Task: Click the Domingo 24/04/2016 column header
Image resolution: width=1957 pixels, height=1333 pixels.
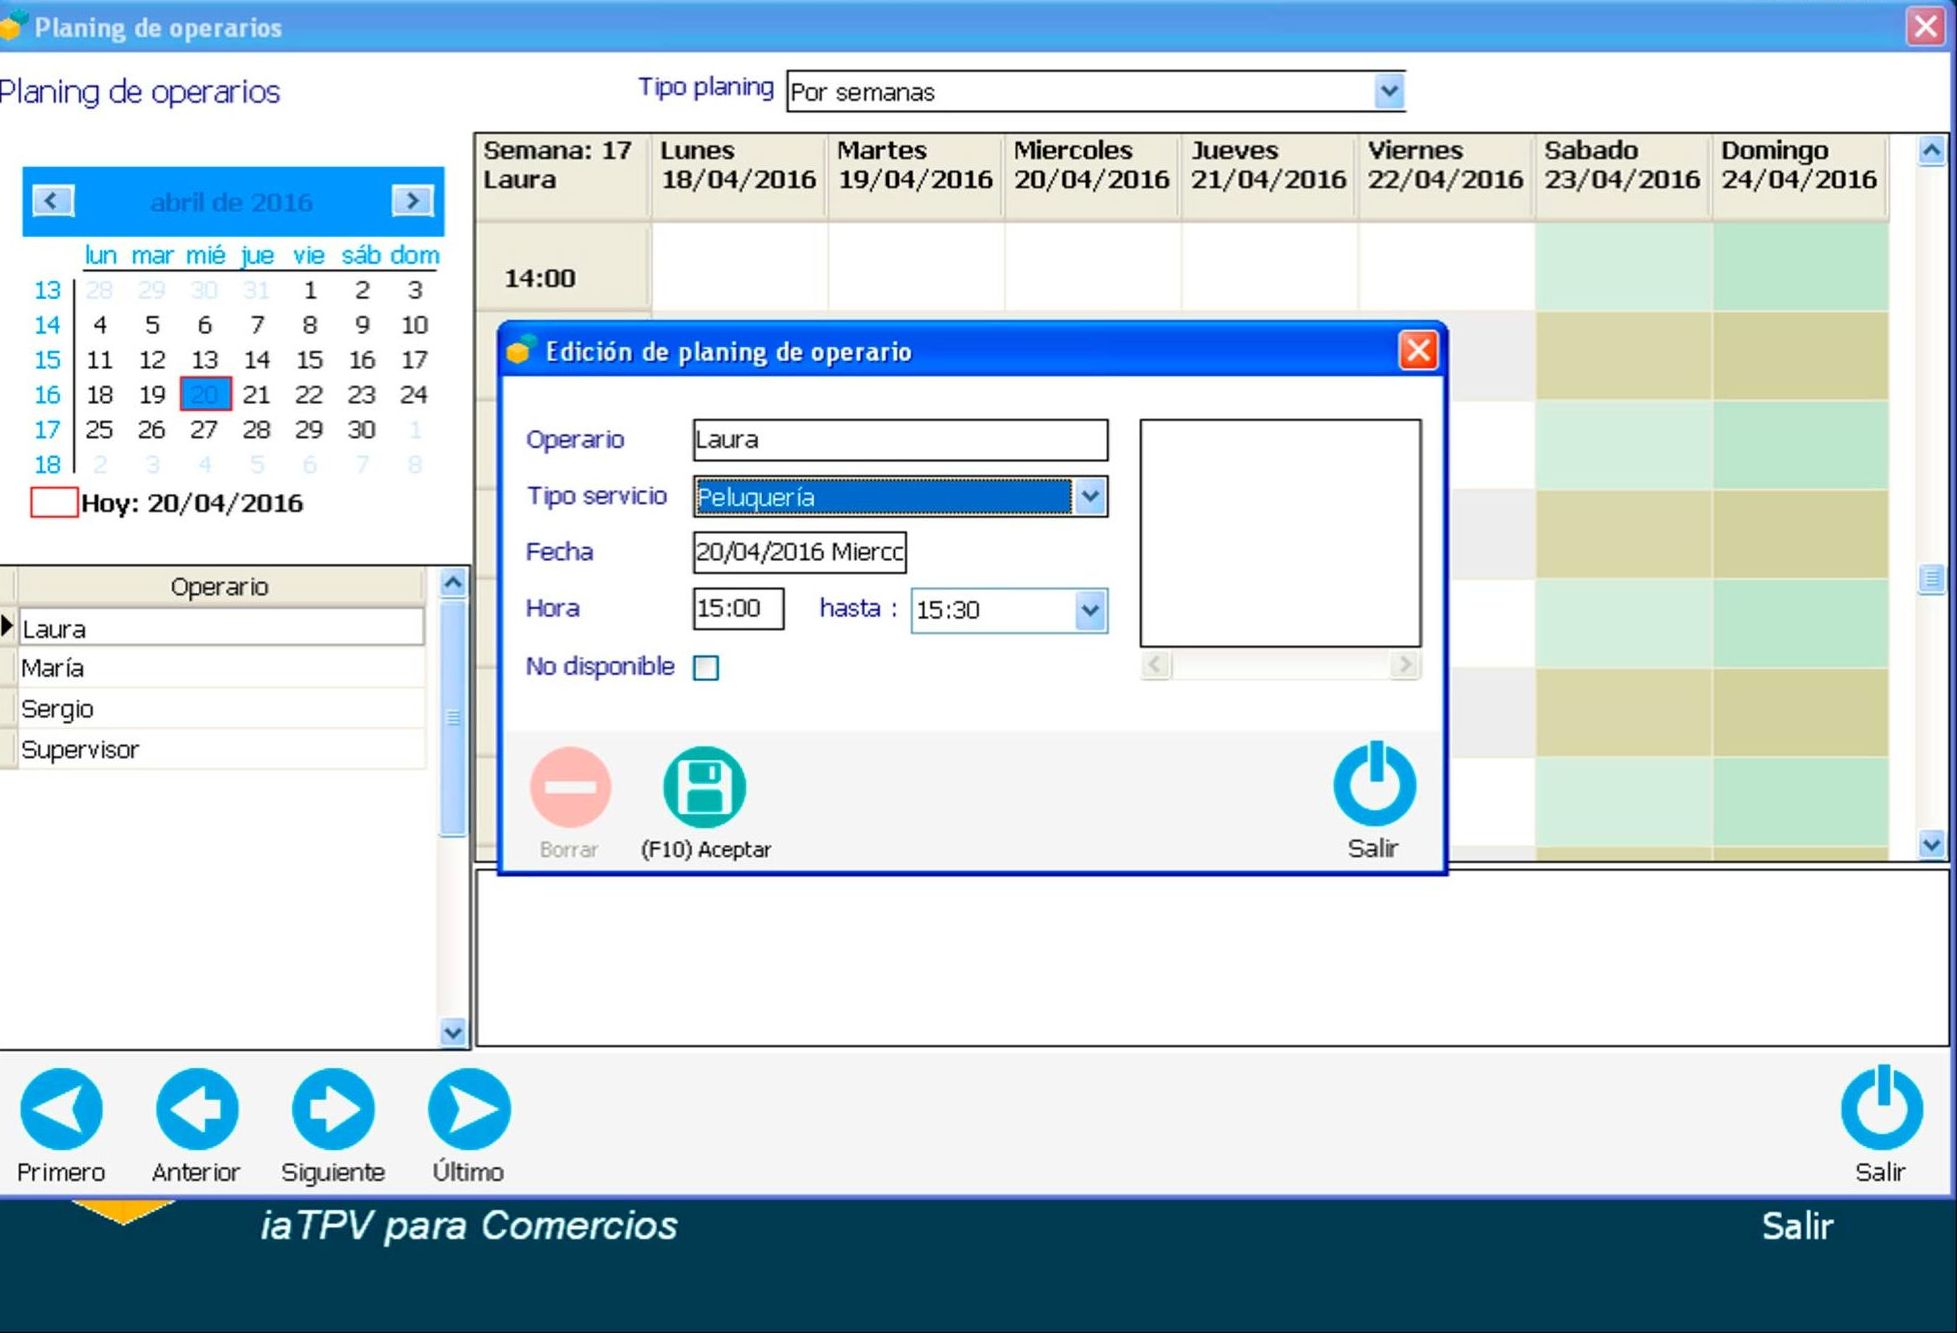Action: [1798, 176]
